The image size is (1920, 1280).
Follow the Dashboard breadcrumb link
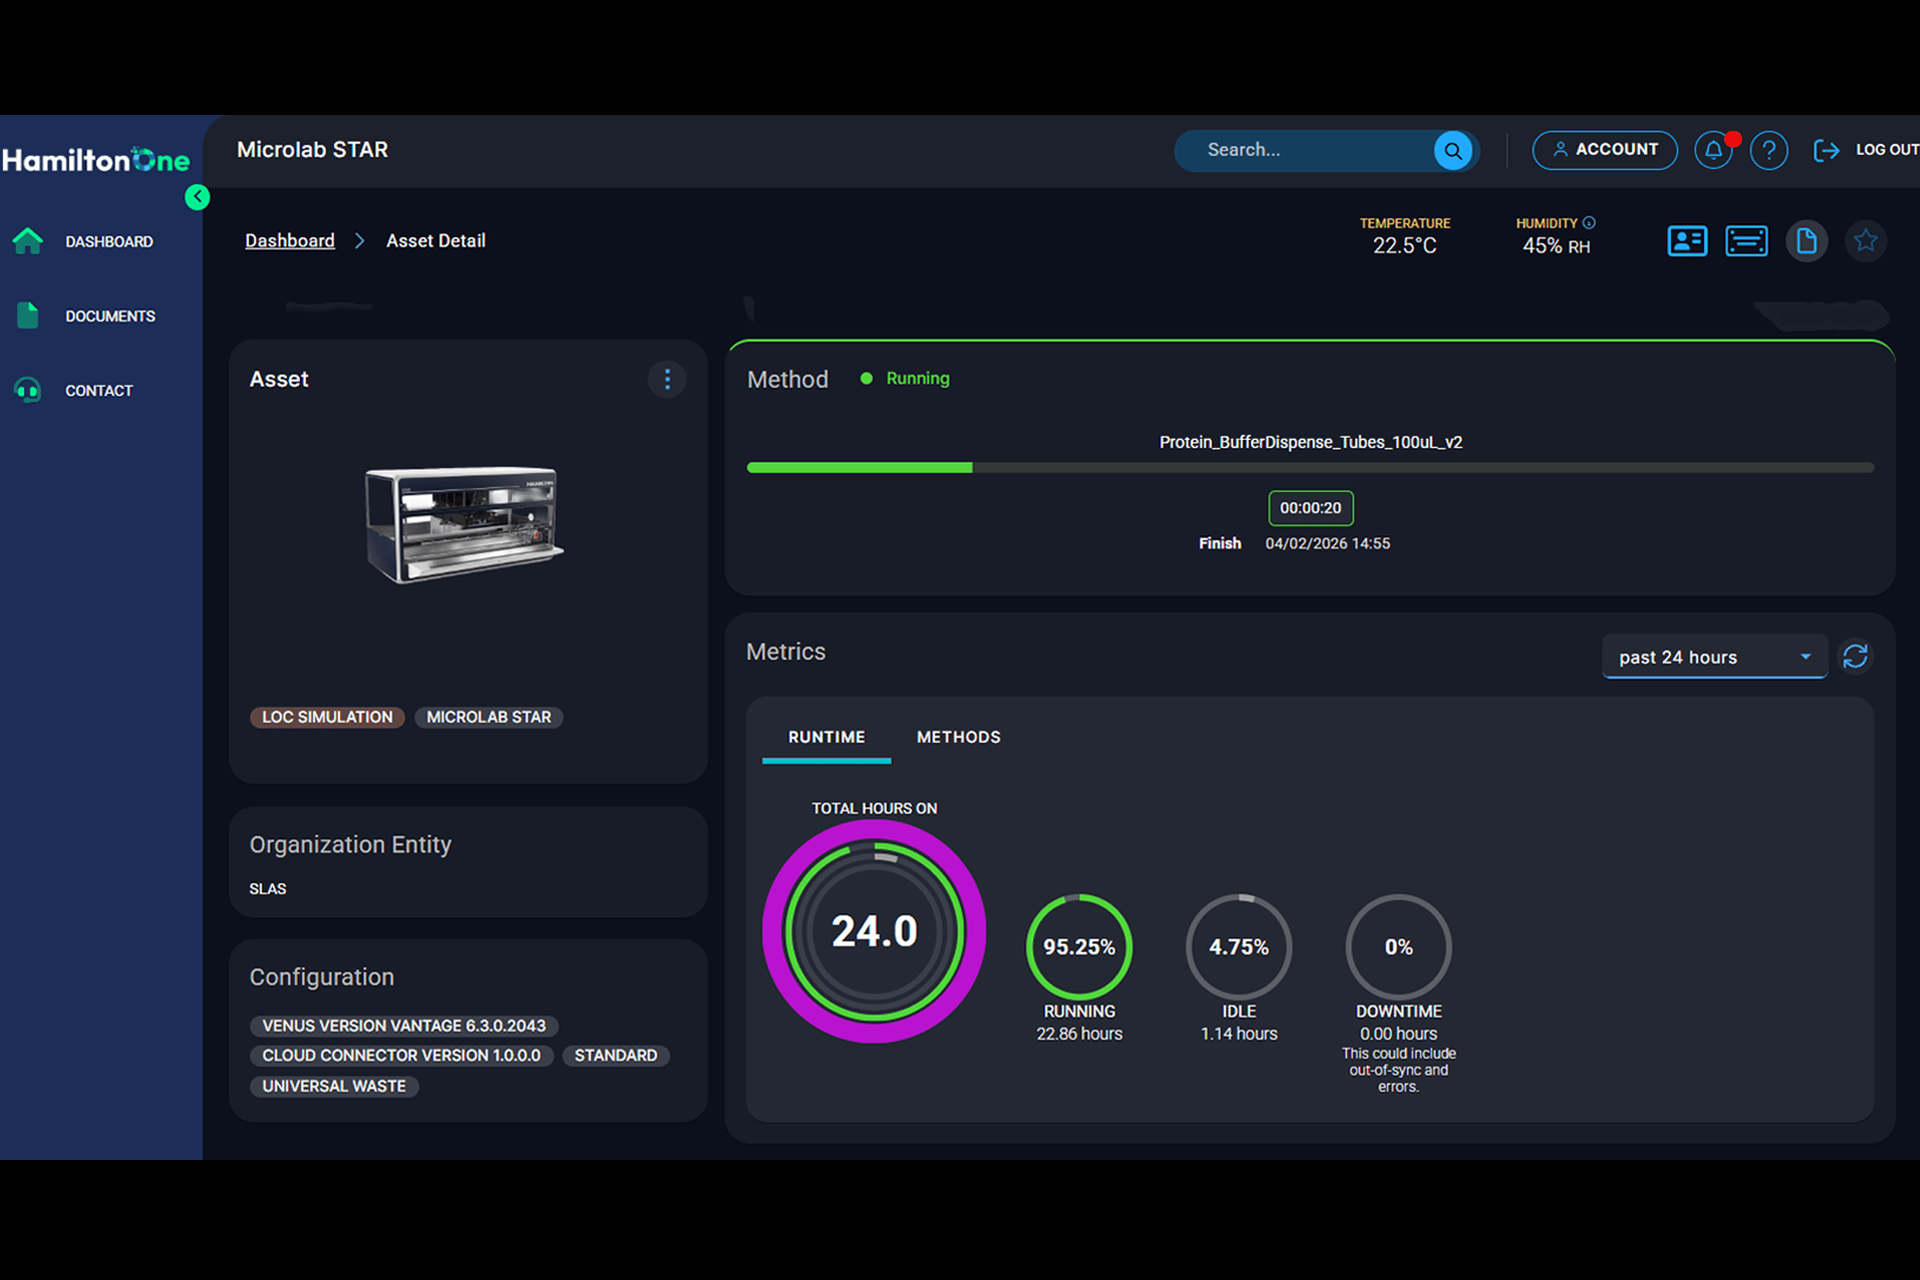pos(290,241)
